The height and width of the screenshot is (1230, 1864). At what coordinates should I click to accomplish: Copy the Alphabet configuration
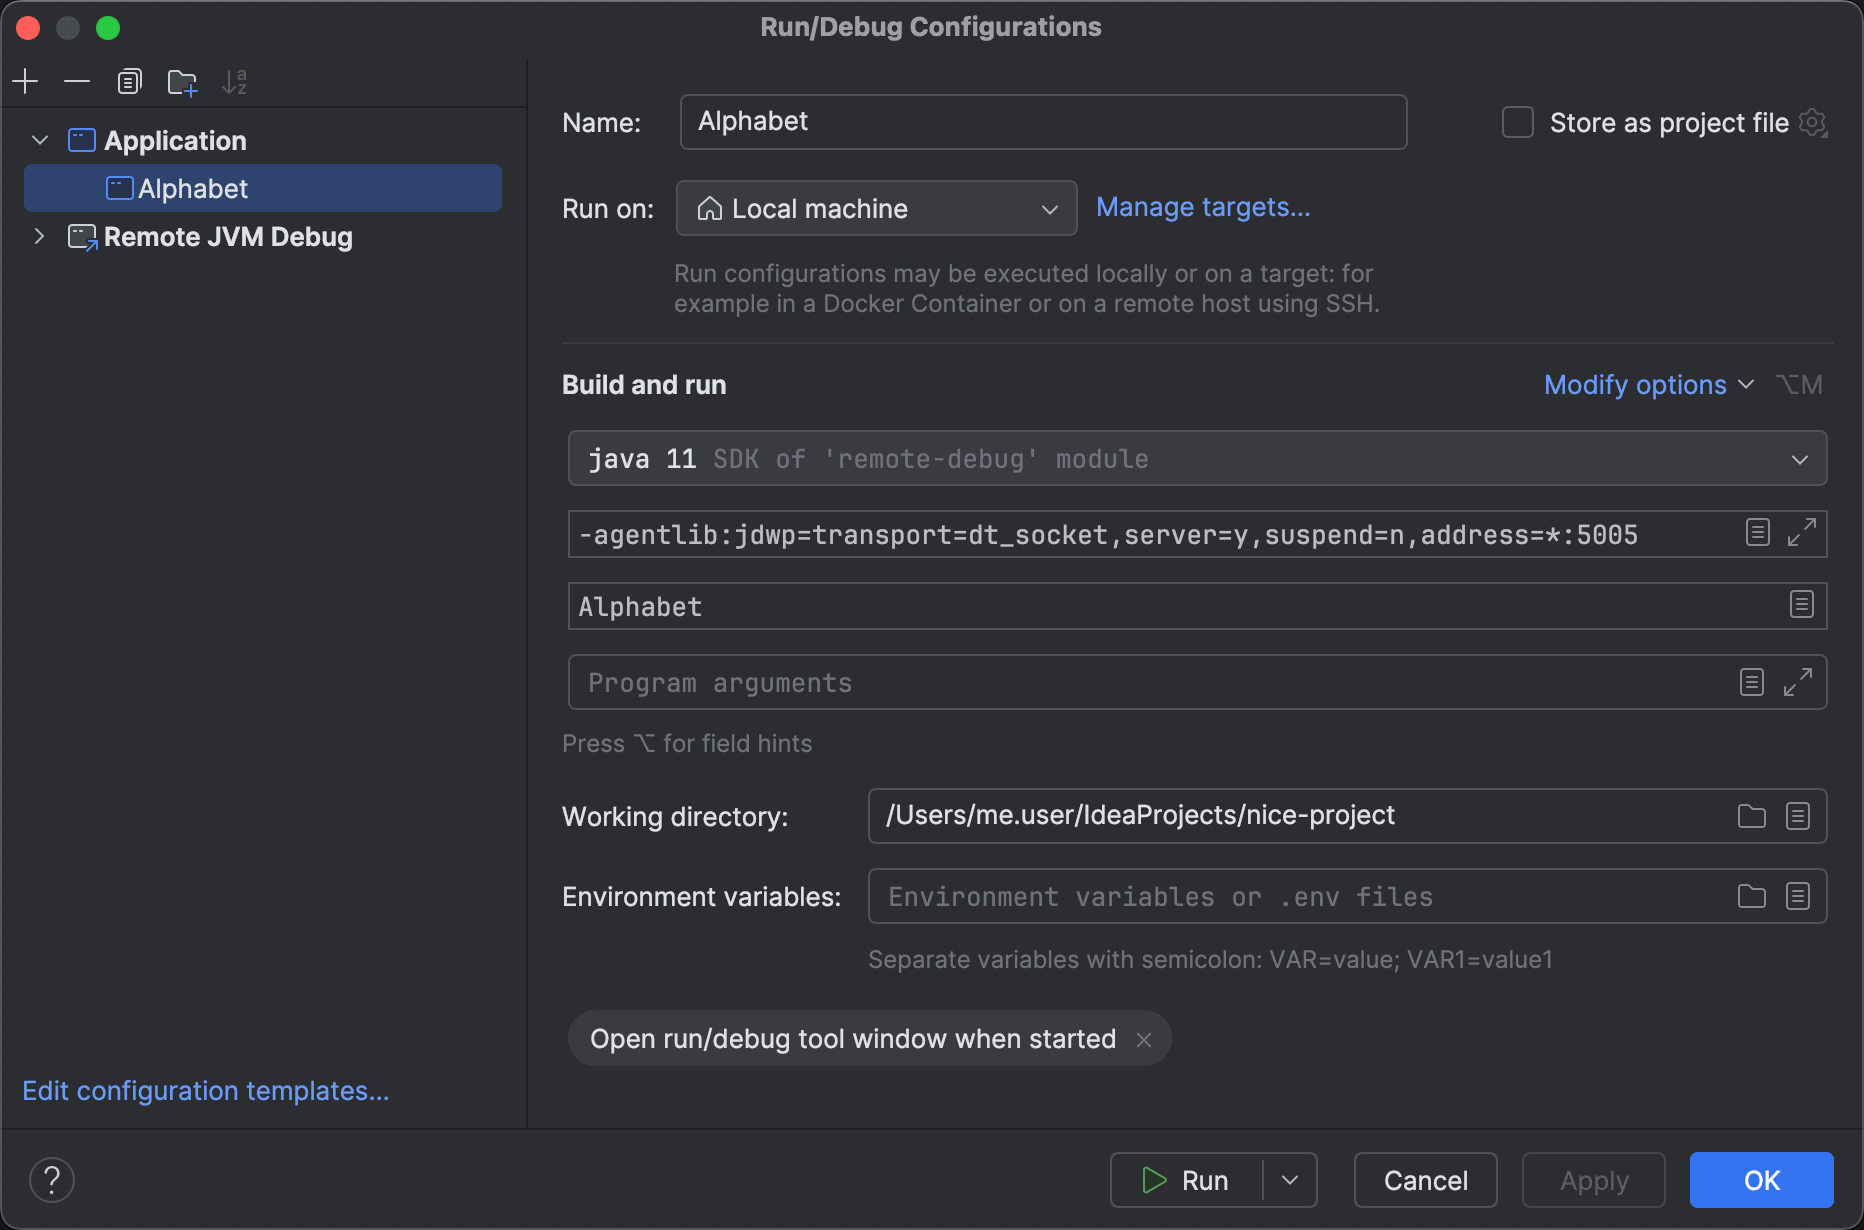point(129,81)
